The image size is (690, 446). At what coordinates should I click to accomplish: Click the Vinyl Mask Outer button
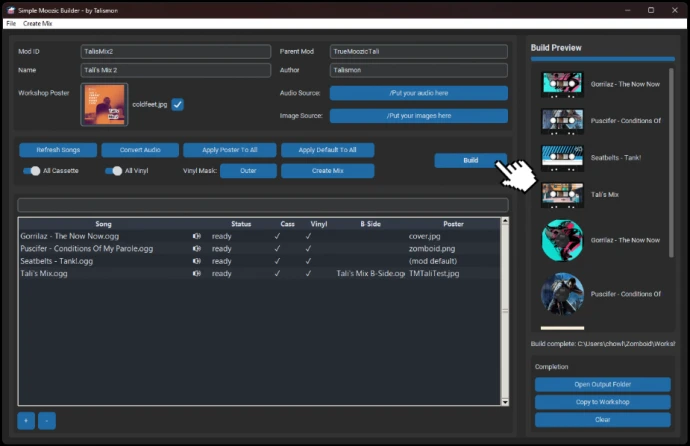[x=248, y=171]
